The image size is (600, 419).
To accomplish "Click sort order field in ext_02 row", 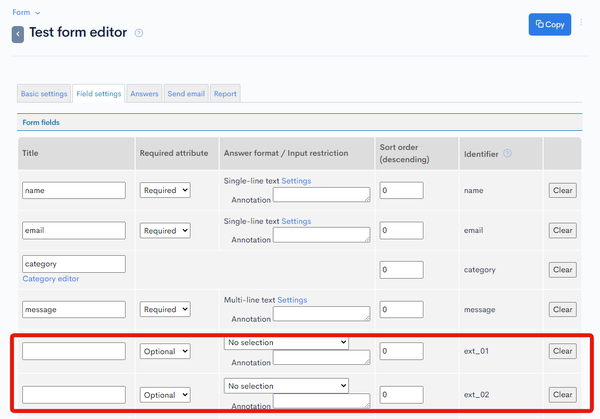I will click(401, 395).
